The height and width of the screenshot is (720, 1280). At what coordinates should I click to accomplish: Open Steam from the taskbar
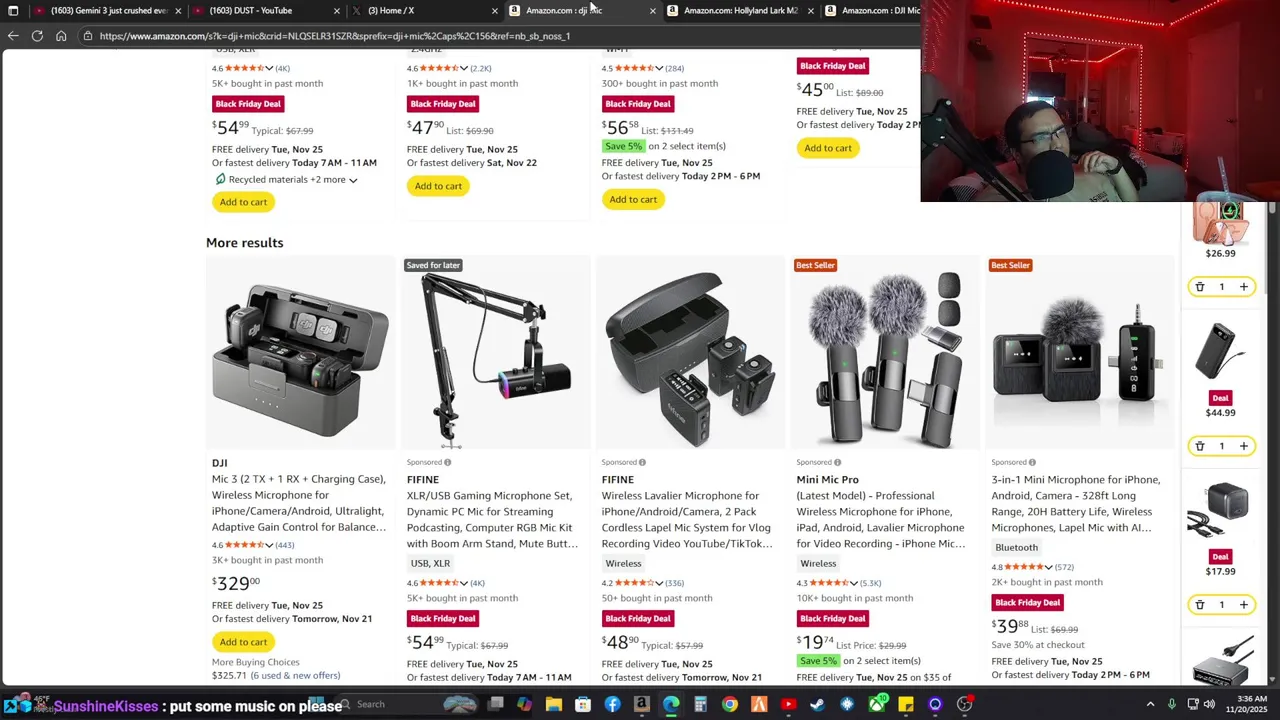click(x=818, y=705)
